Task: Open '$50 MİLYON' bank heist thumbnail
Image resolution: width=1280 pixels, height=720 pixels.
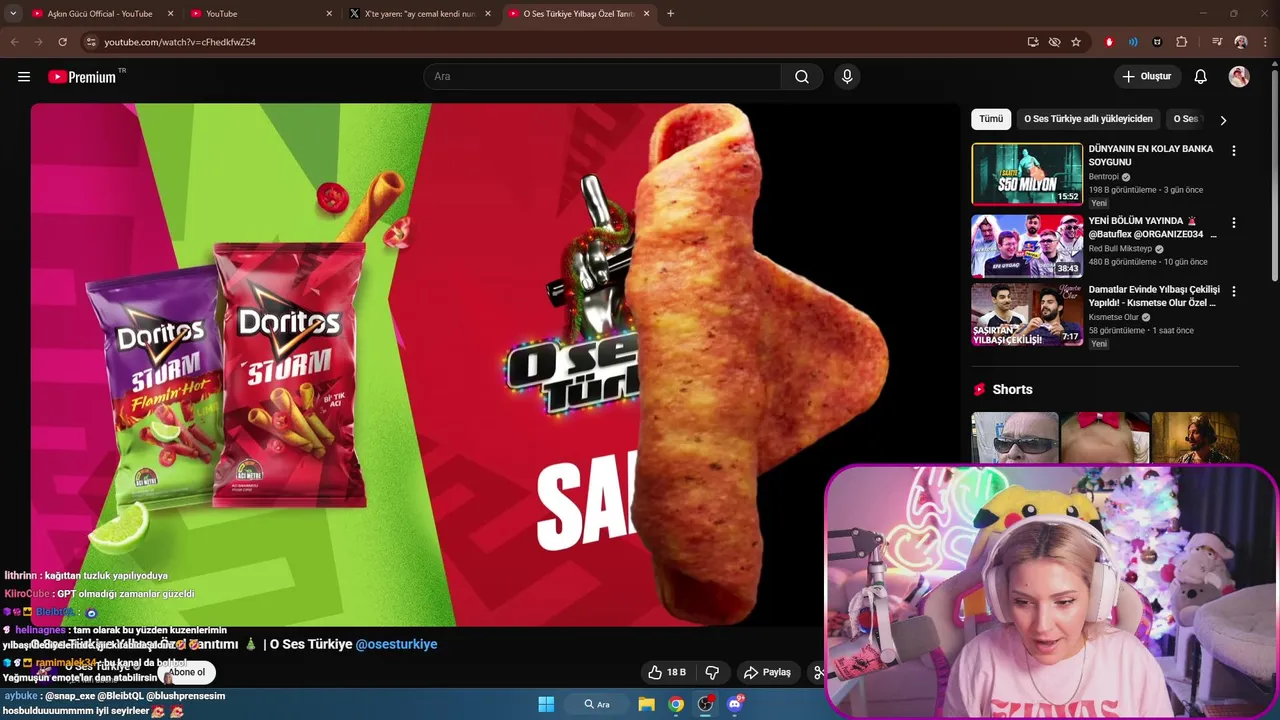Action: coord(1027,174)
